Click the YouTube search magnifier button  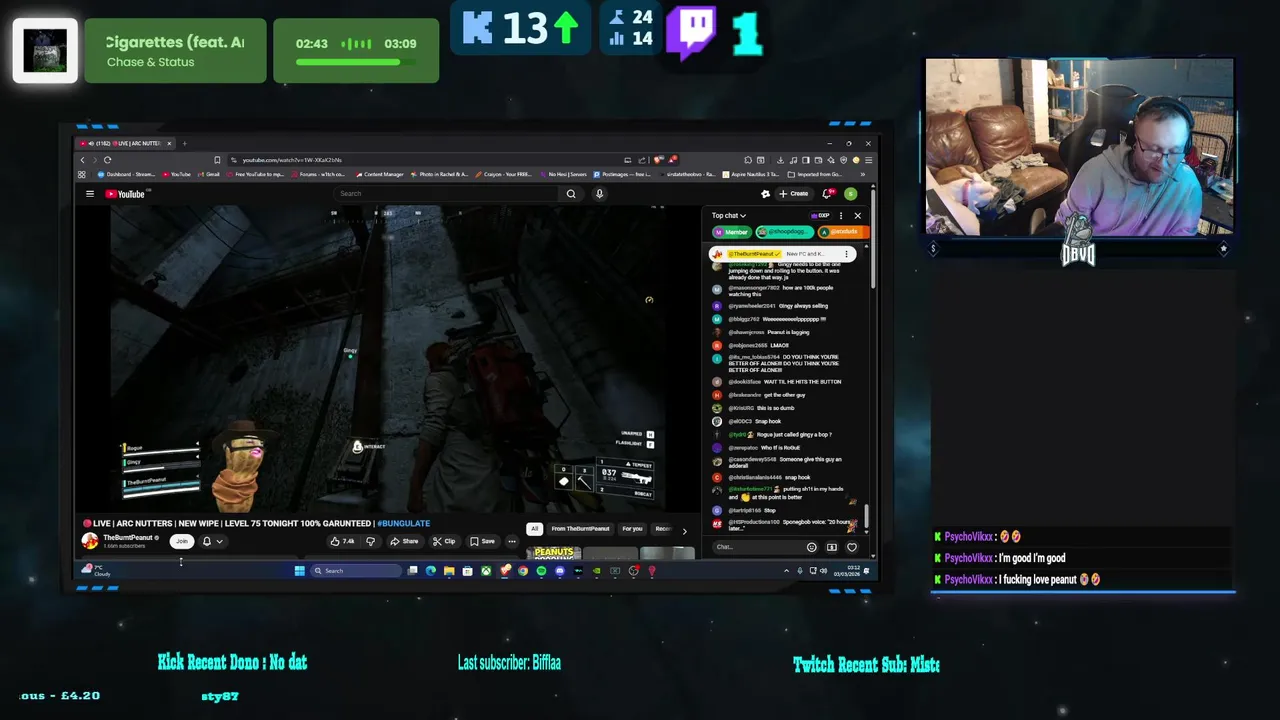[571, 194]
